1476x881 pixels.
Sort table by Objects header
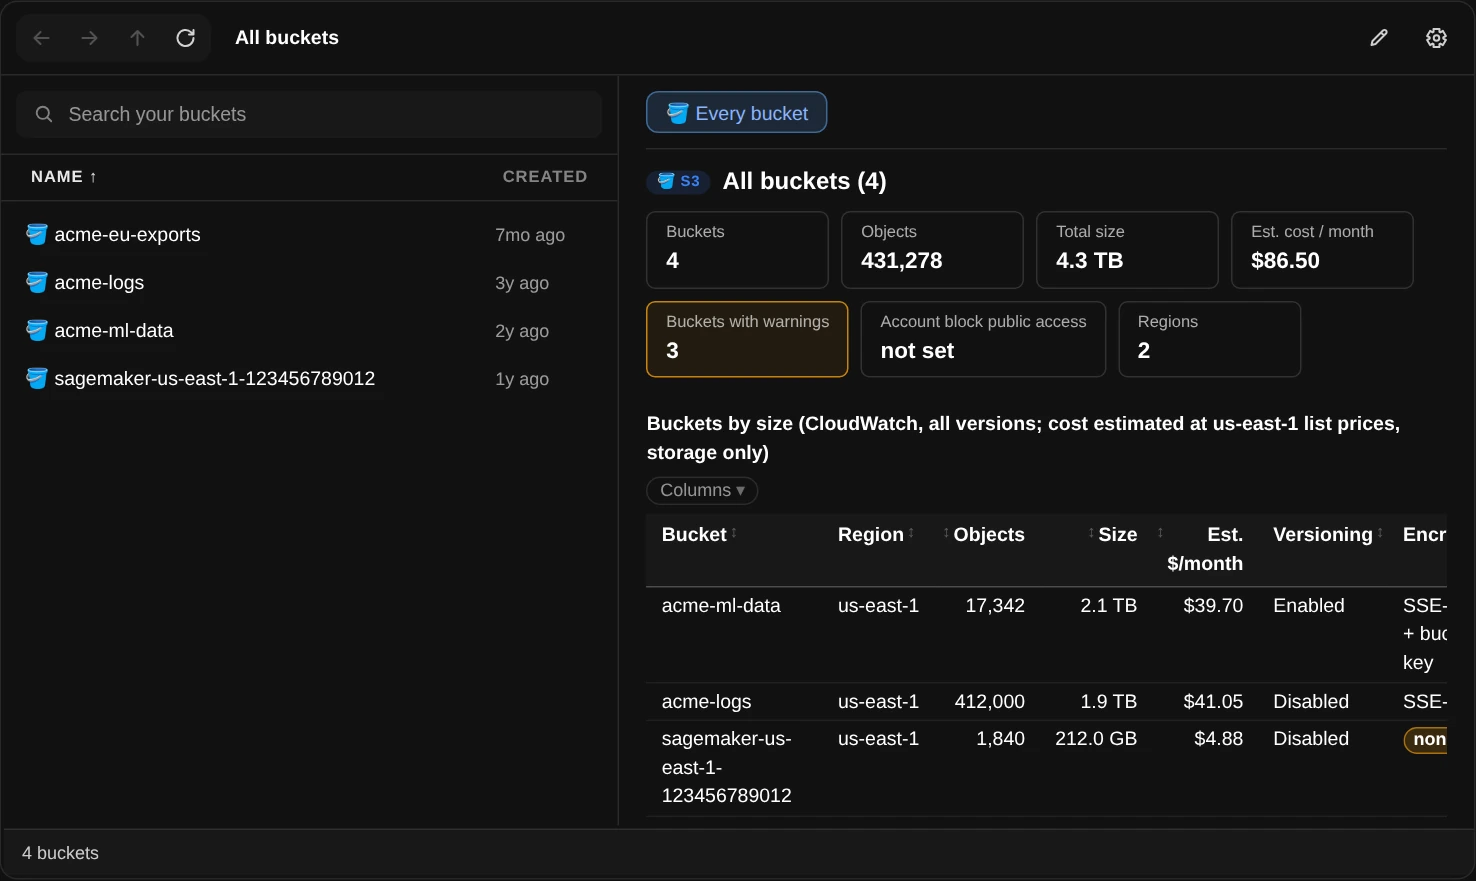coord(984,534)
